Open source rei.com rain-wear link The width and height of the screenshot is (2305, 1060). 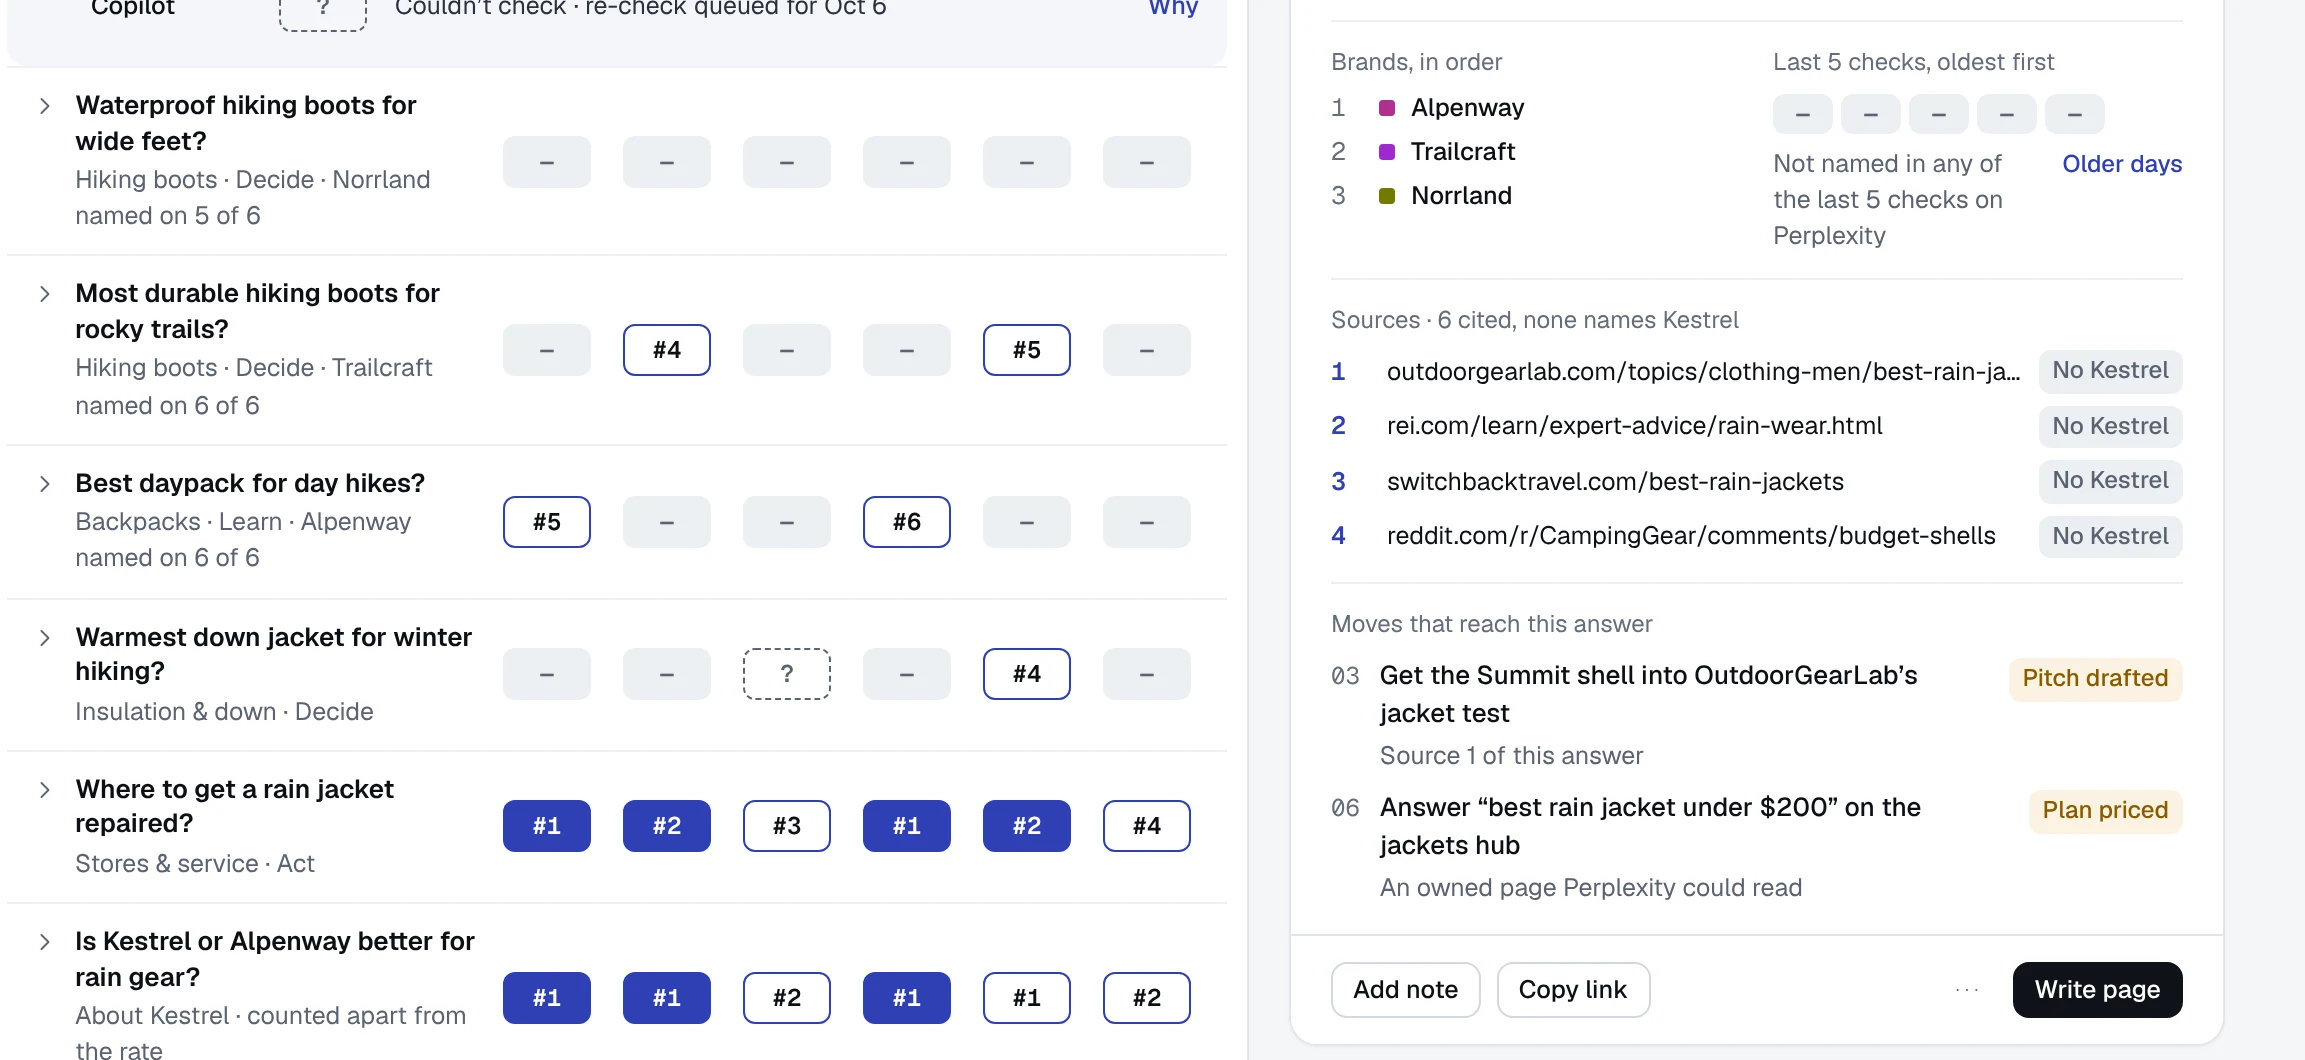pos(1634,426)
